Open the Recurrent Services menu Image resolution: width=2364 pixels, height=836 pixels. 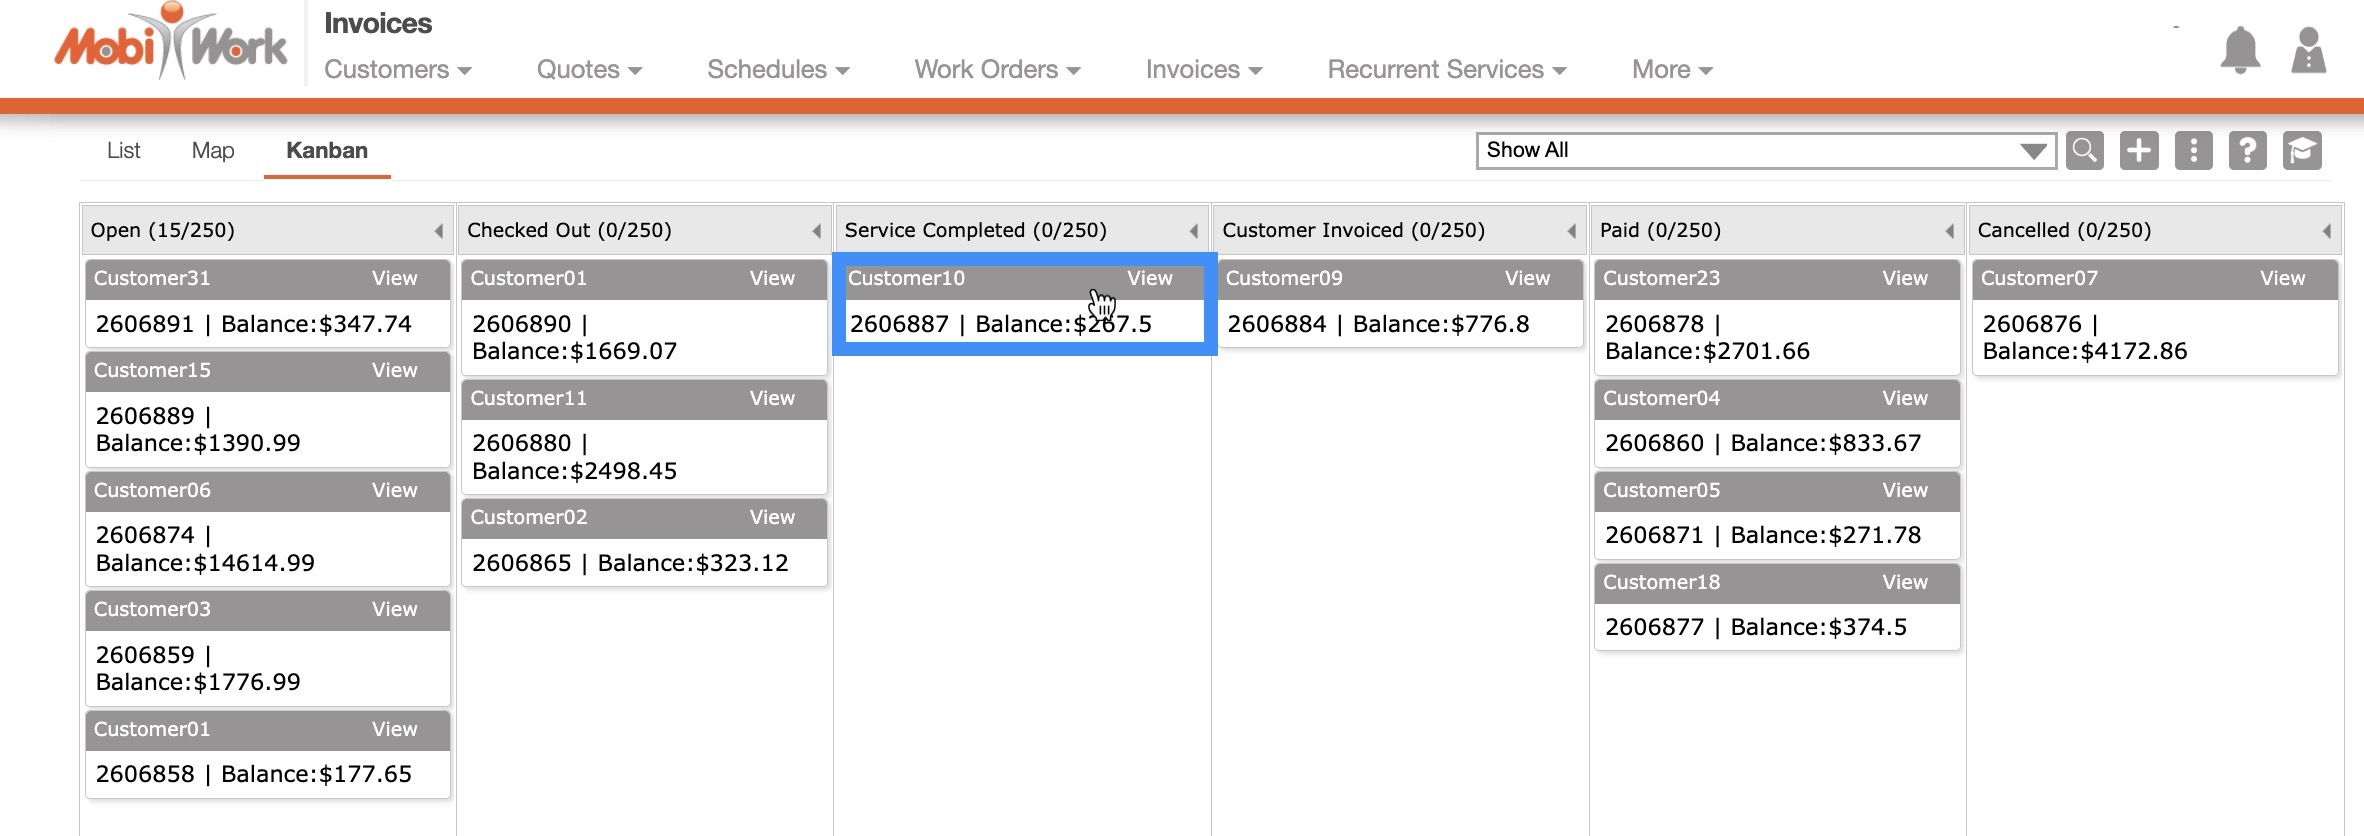1446,70
